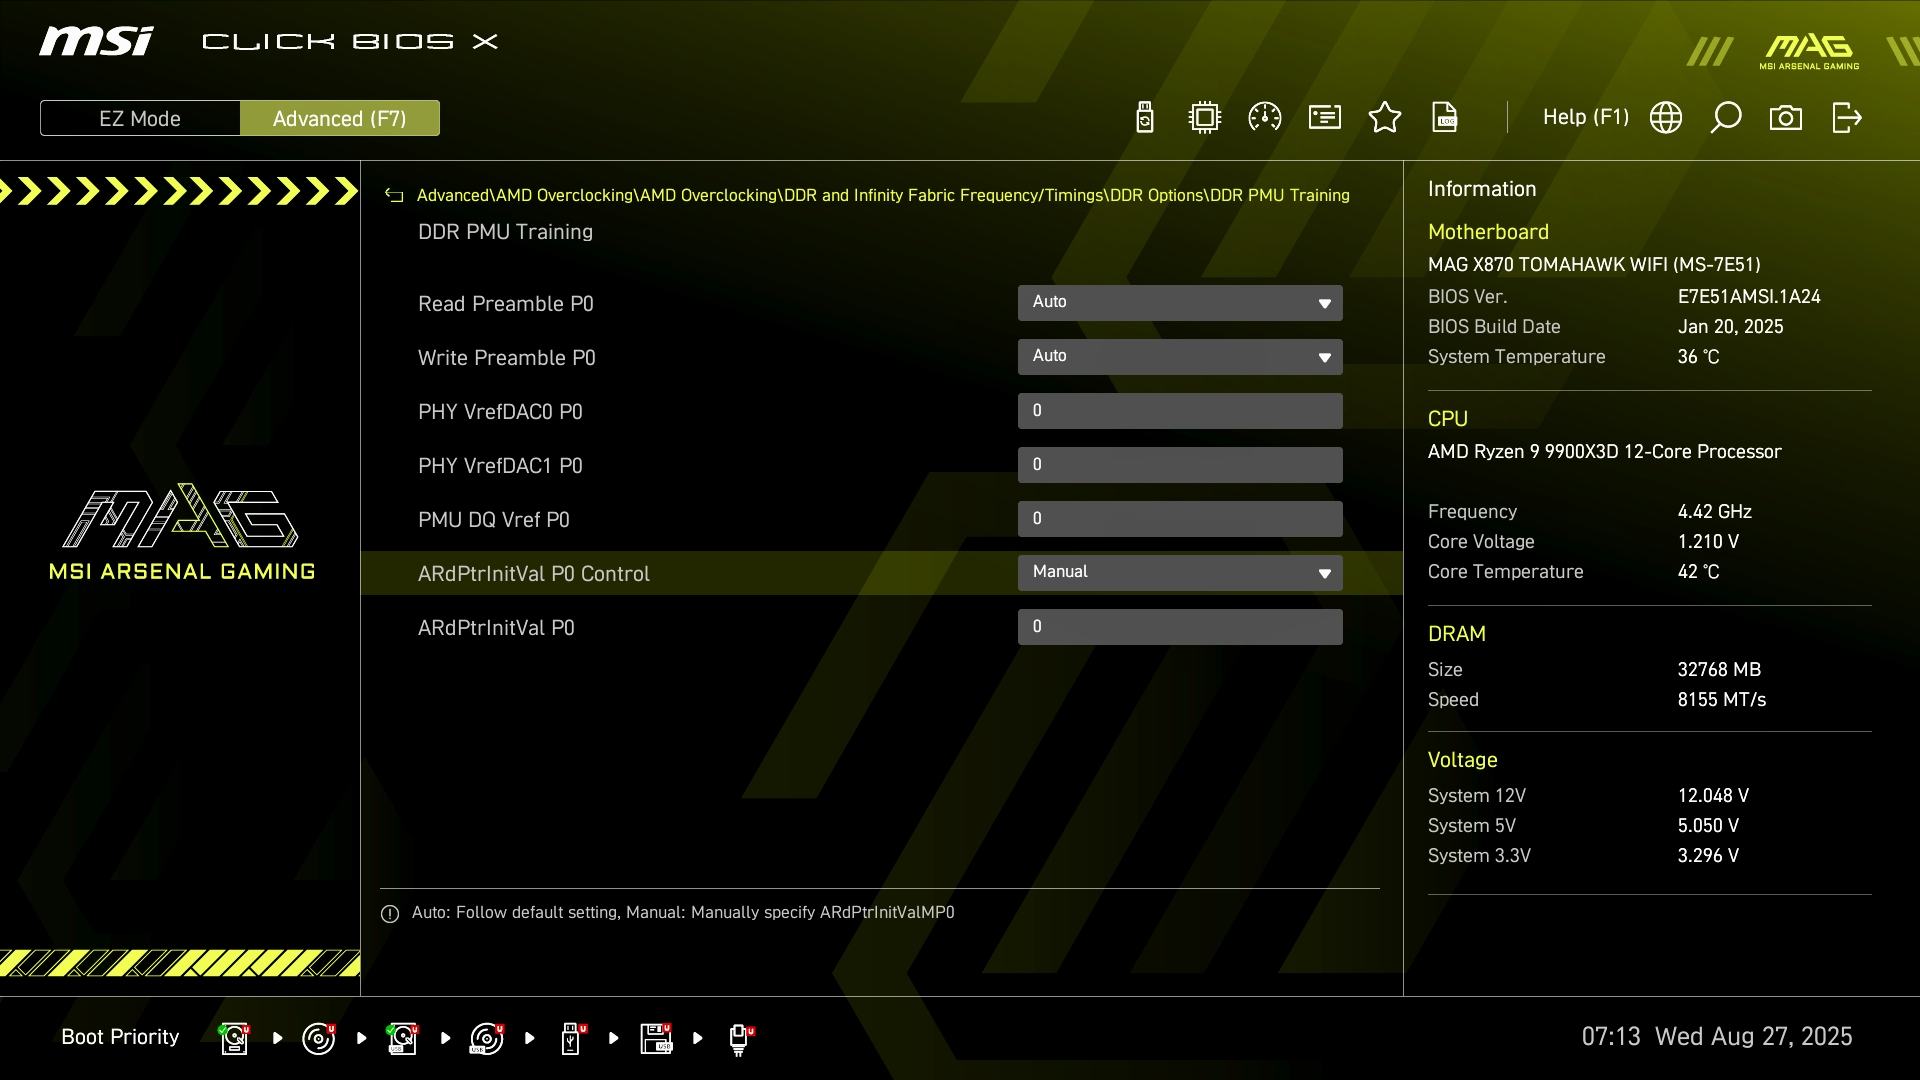This screenshot has height=1080, width=1920.
Task: Change language with the globe icon
Action: pos(1666,118)
